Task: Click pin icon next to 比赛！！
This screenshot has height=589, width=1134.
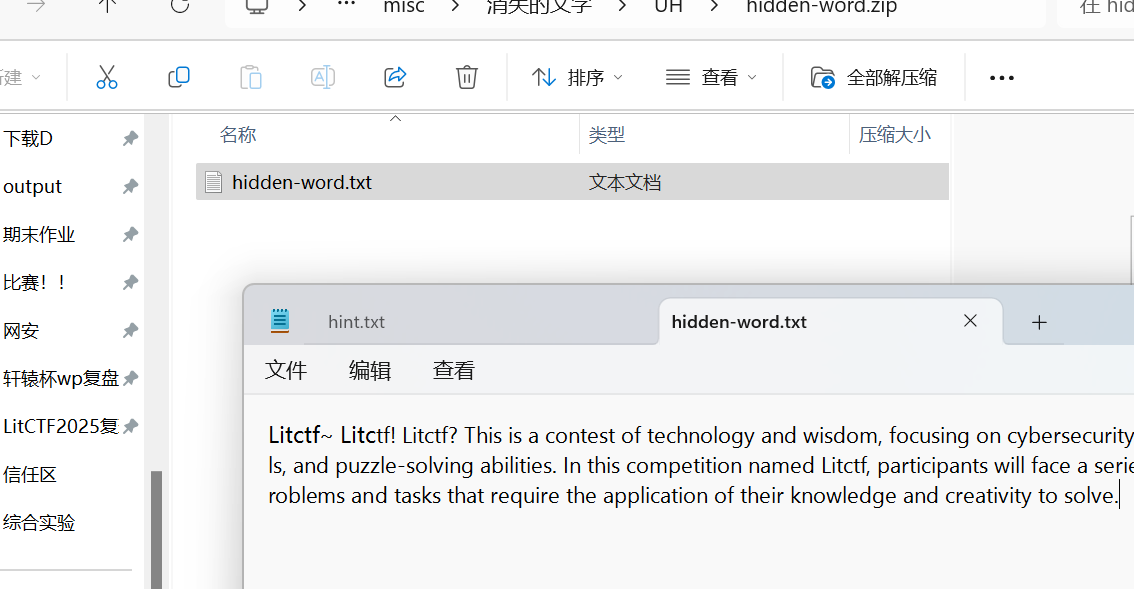Action: click(130, 282)
